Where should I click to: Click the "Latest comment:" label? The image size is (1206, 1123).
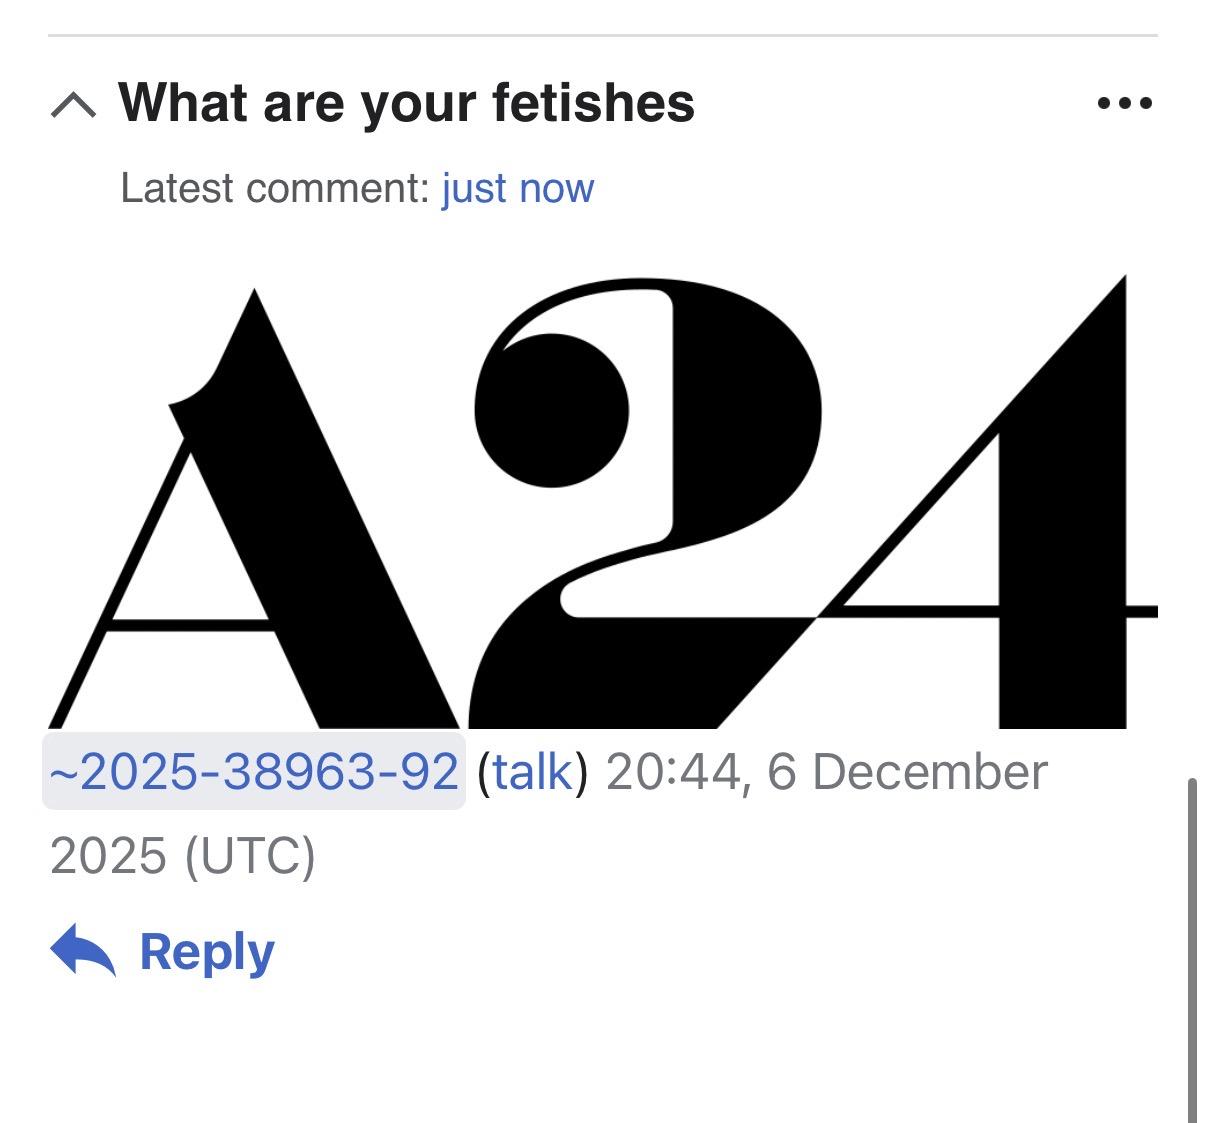pyautogui.click(x=275, y=188)
